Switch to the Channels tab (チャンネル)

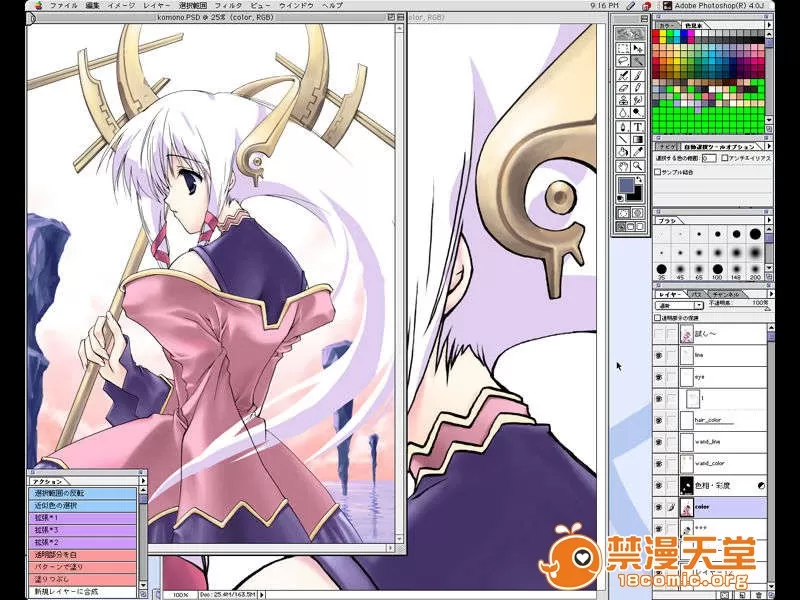coord(726,295)
